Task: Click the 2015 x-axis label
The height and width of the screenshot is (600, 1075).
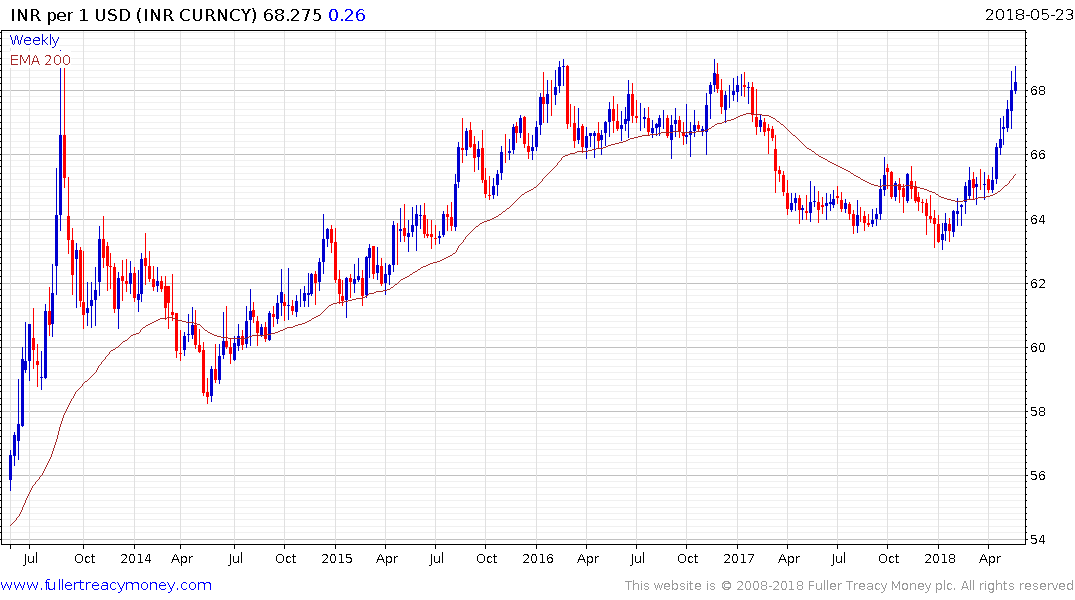Action: [x=337, y=558]
